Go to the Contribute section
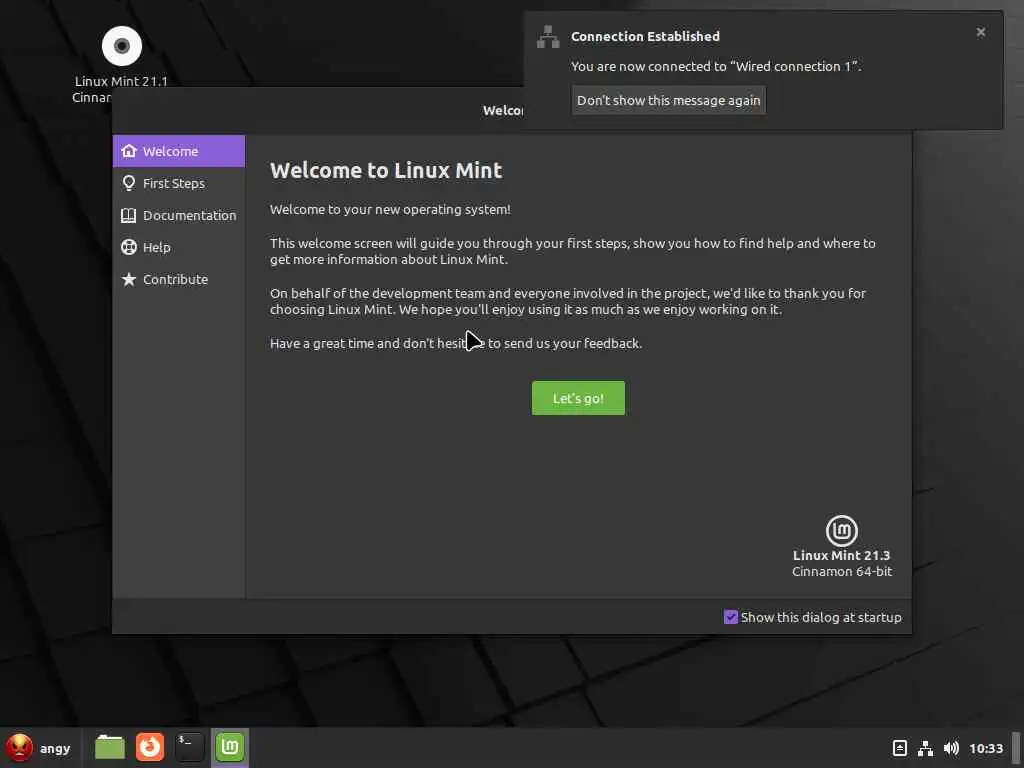The width and height of the screenshot is (1024, 768). click(179, 279)
